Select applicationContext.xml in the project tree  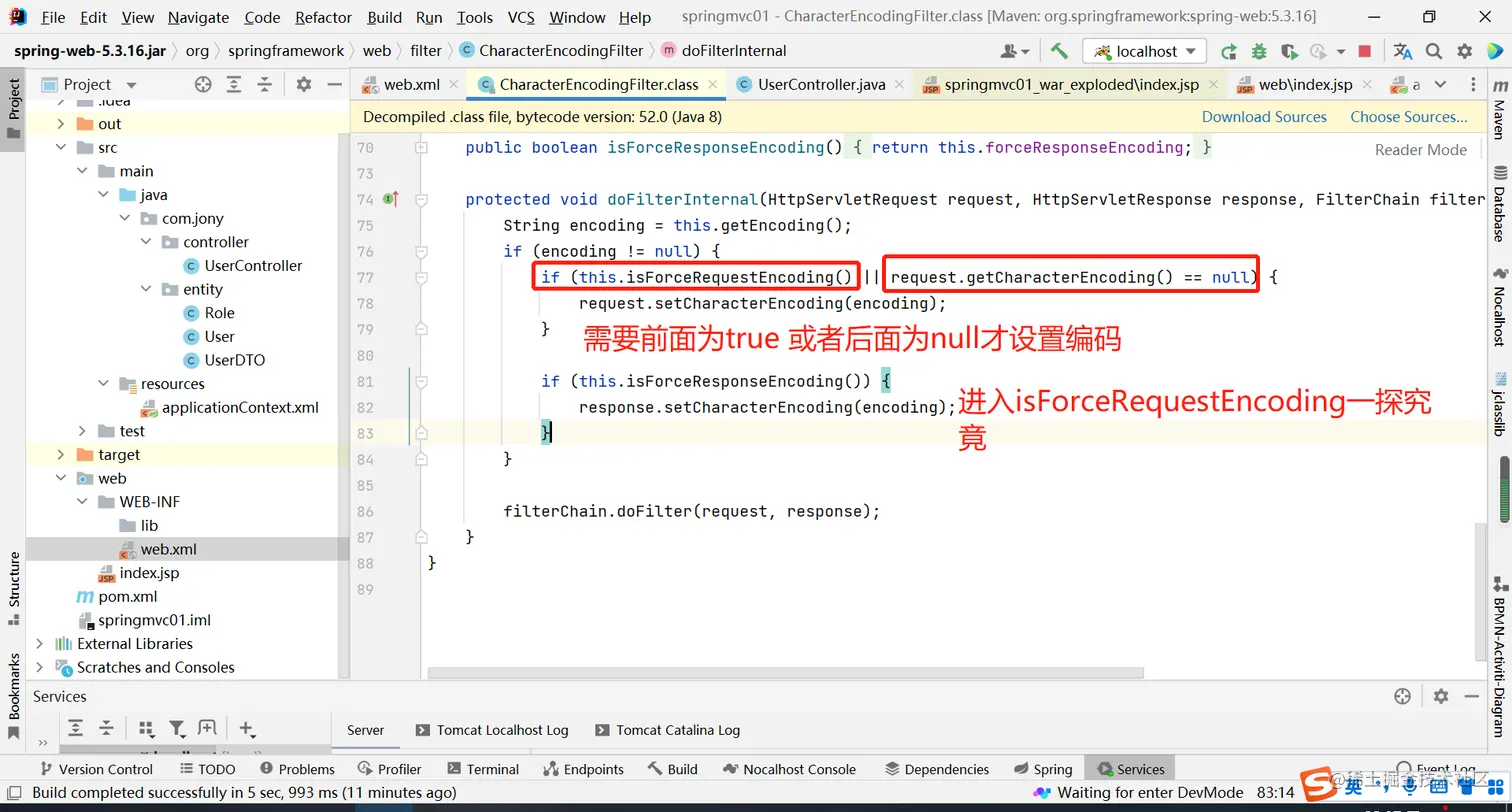pos(240,408)
